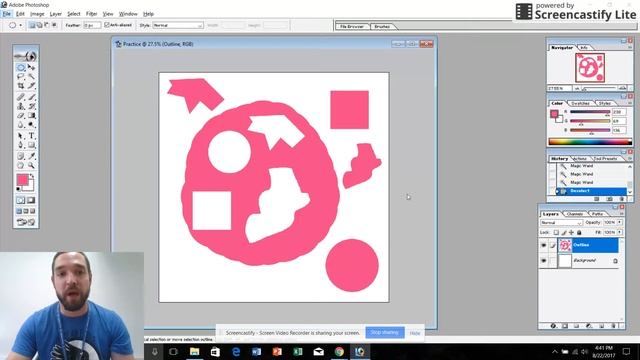
Task: Open the Layer menu
Action: coord(56,14)
